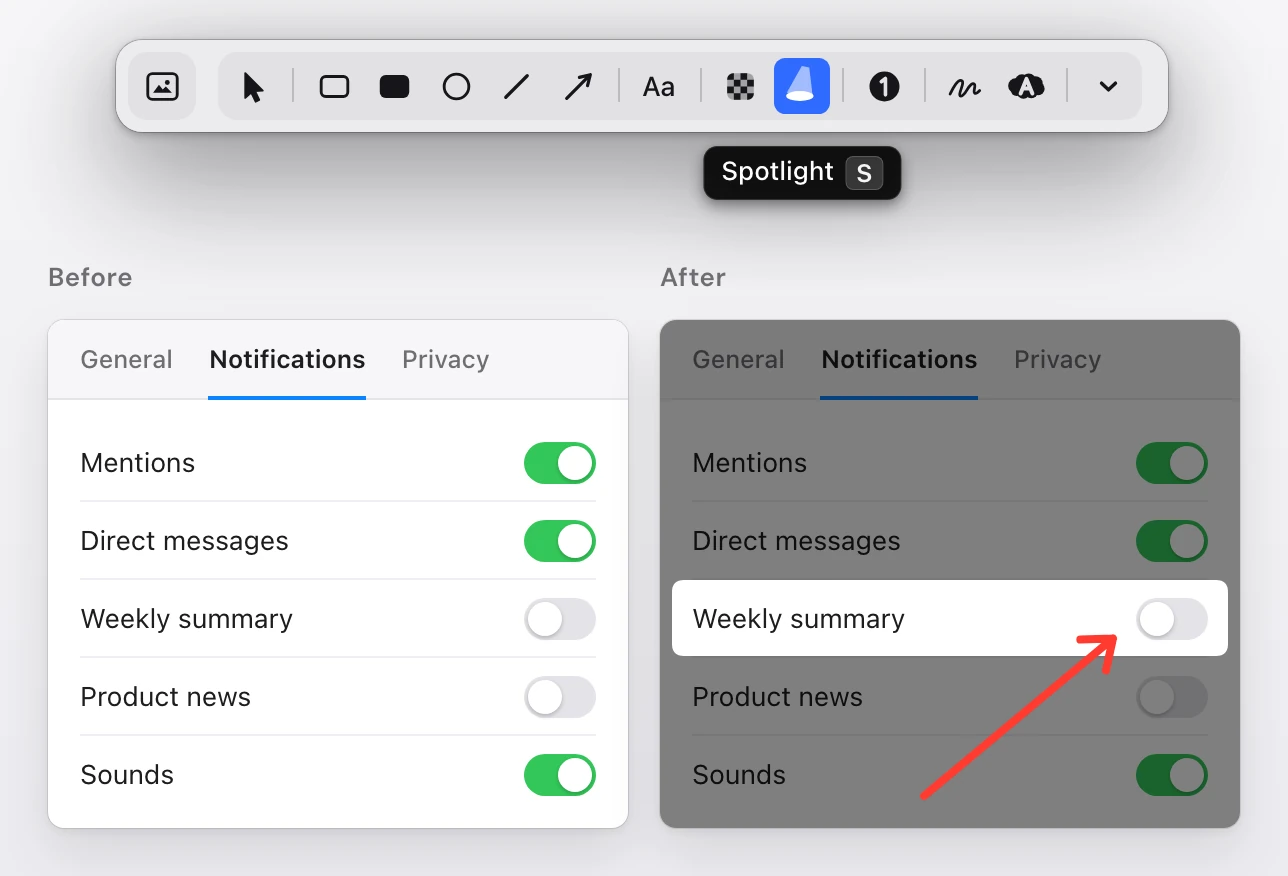Switch to Privacy tab in After panel
The height and width of the screenshot is (876, 1288).
pos(1057,360)
